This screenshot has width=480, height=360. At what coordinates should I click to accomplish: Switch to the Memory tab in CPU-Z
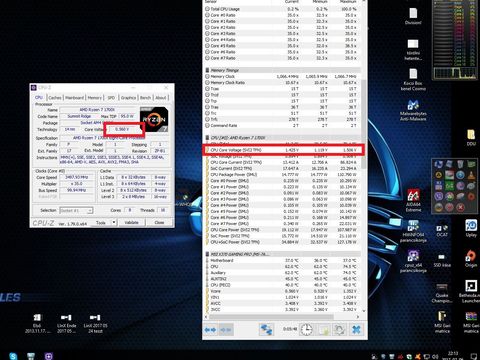(x=95, y=98)
